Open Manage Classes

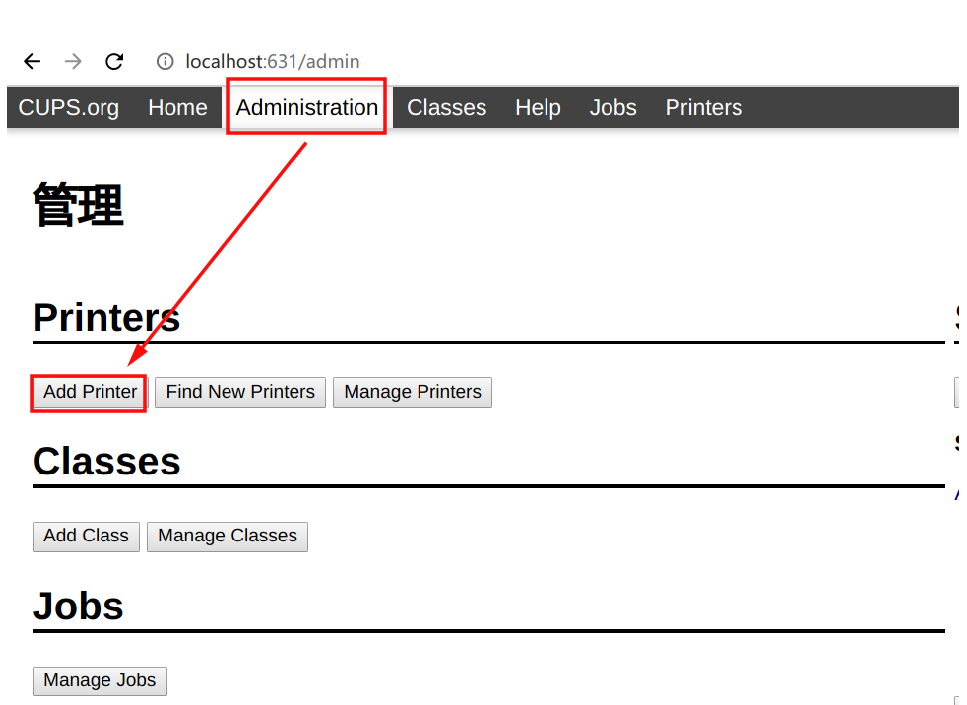click(x=227, y=536)
